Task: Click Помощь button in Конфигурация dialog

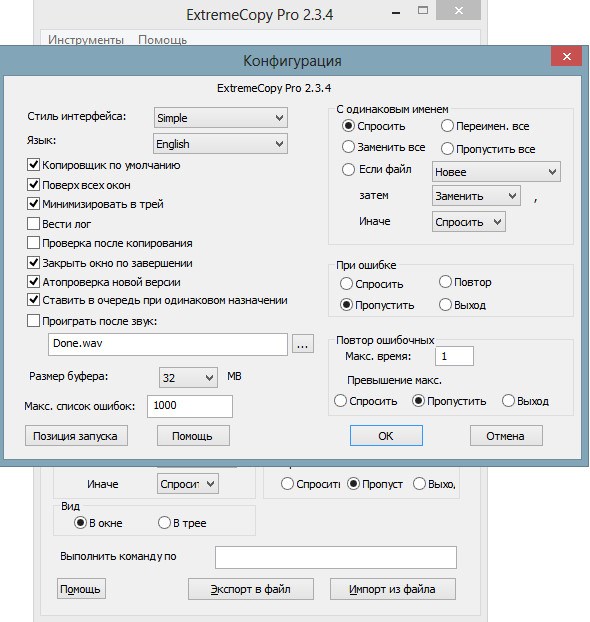Action: click(193, 436)
